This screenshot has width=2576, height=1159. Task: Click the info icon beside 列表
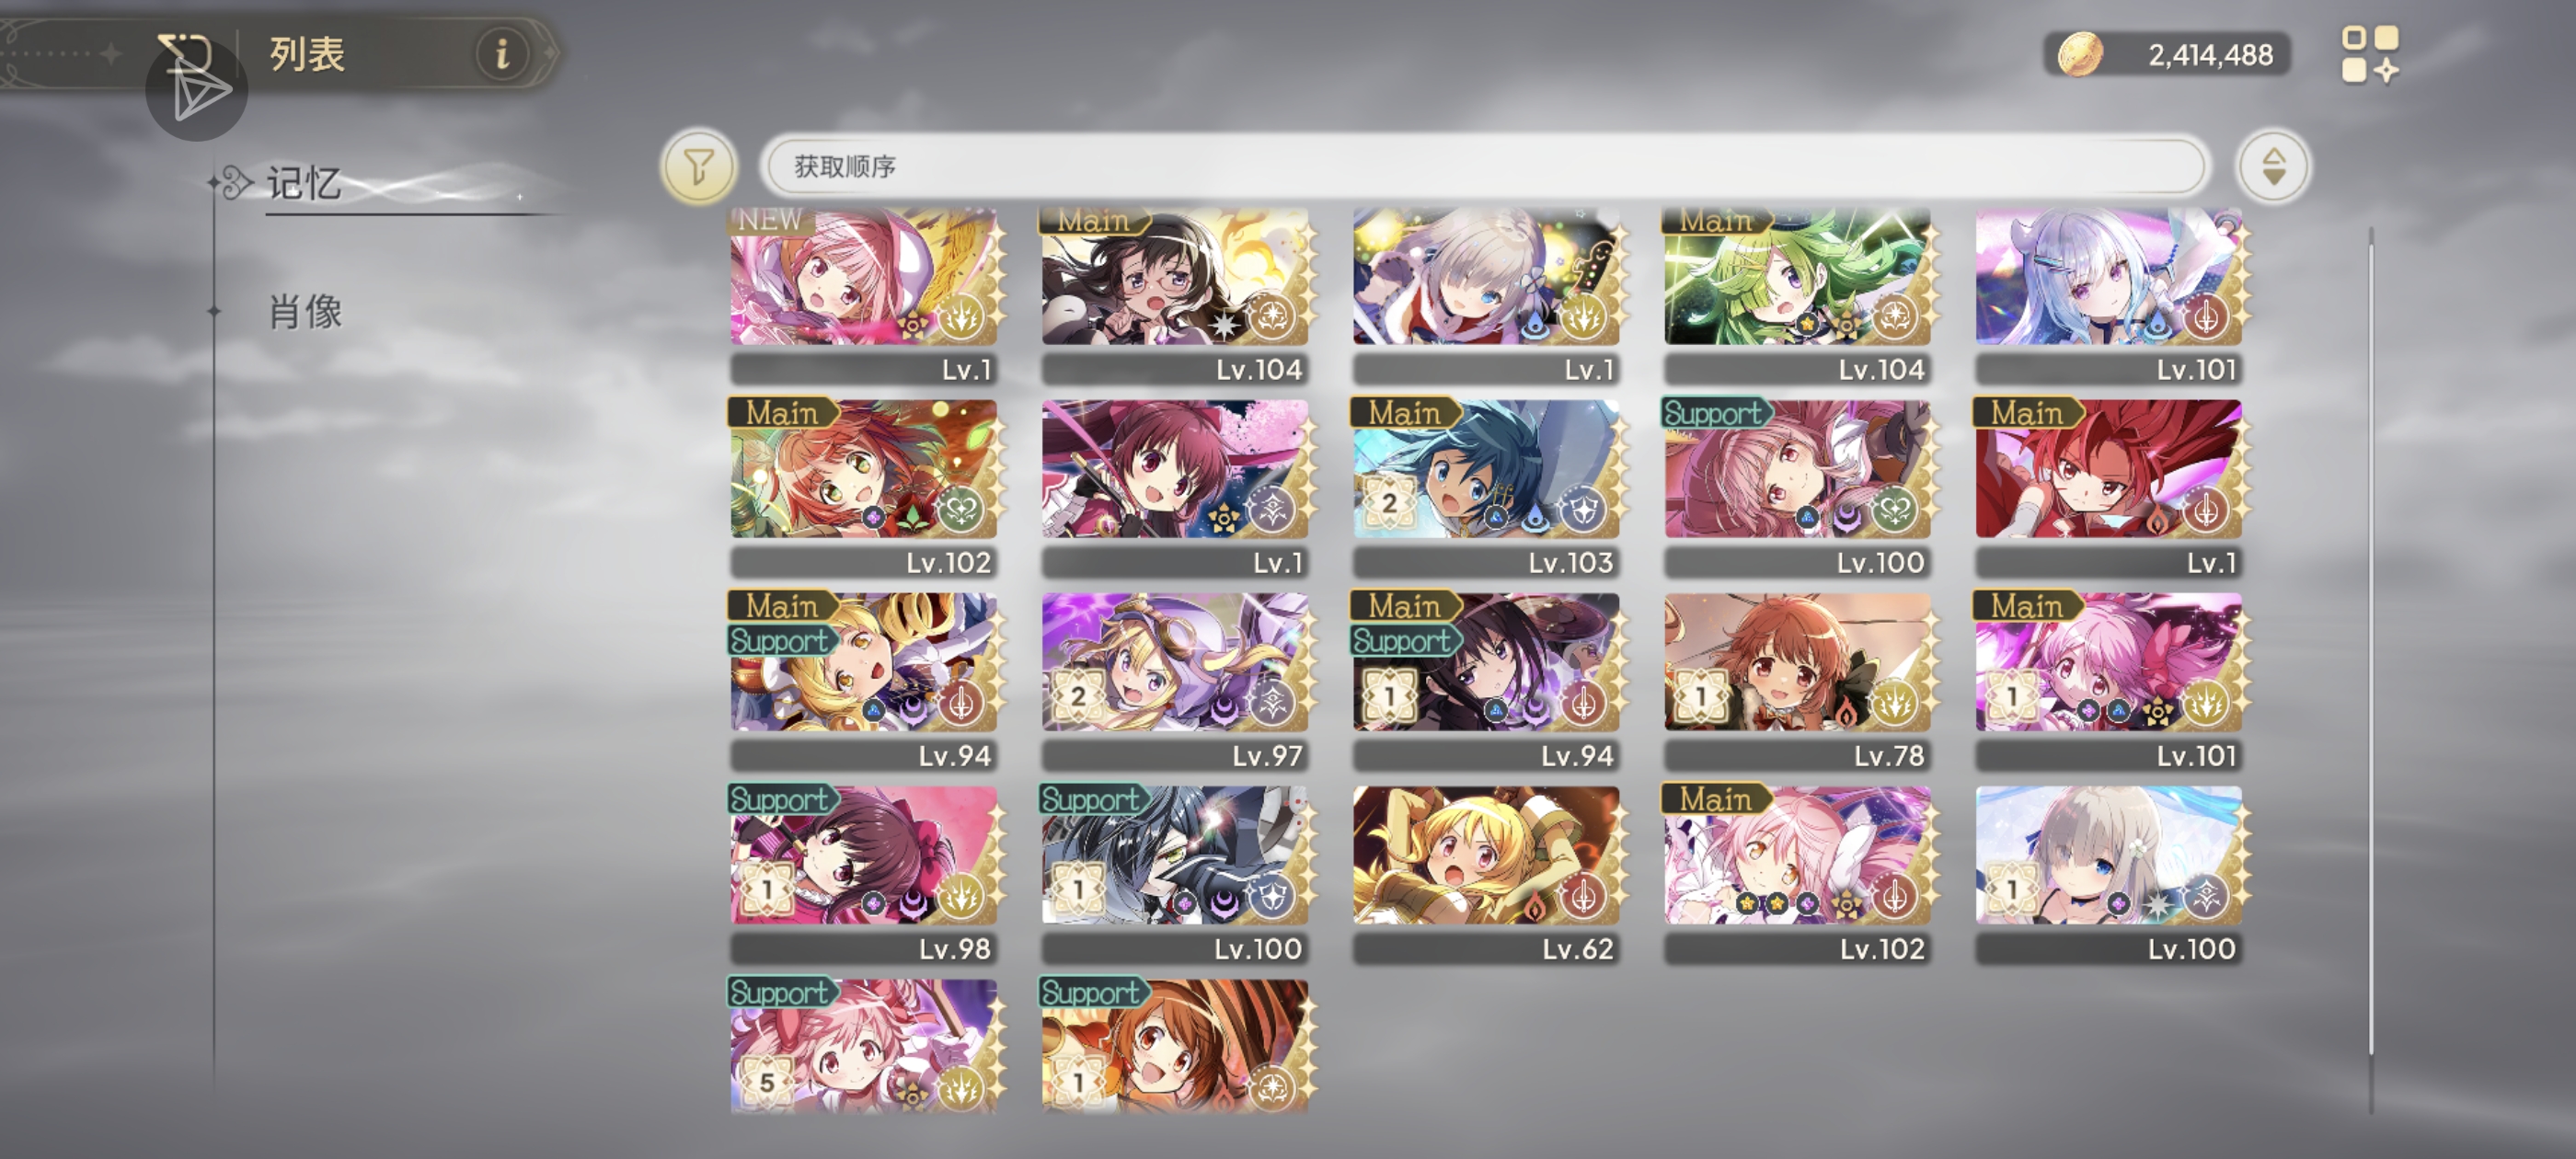(502, 53)
